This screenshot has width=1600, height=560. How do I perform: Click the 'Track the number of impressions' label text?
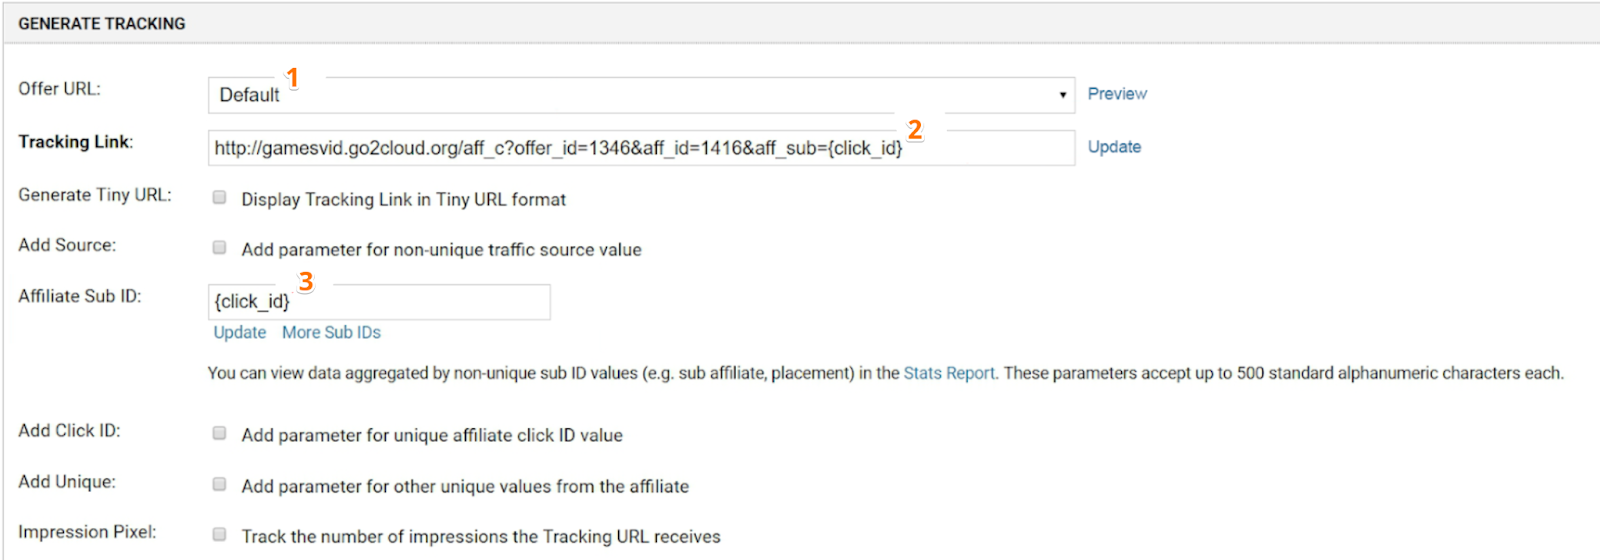pos(480,537)
